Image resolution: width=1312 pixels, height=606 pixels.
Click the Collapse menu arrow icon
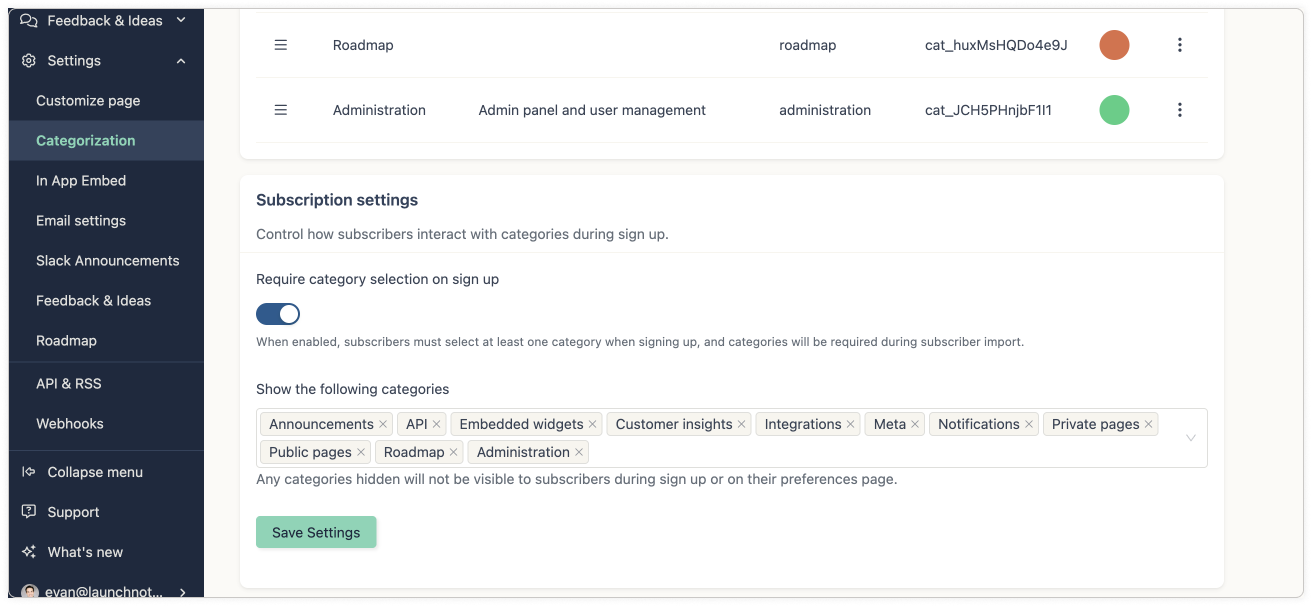[x=29, y=472]
